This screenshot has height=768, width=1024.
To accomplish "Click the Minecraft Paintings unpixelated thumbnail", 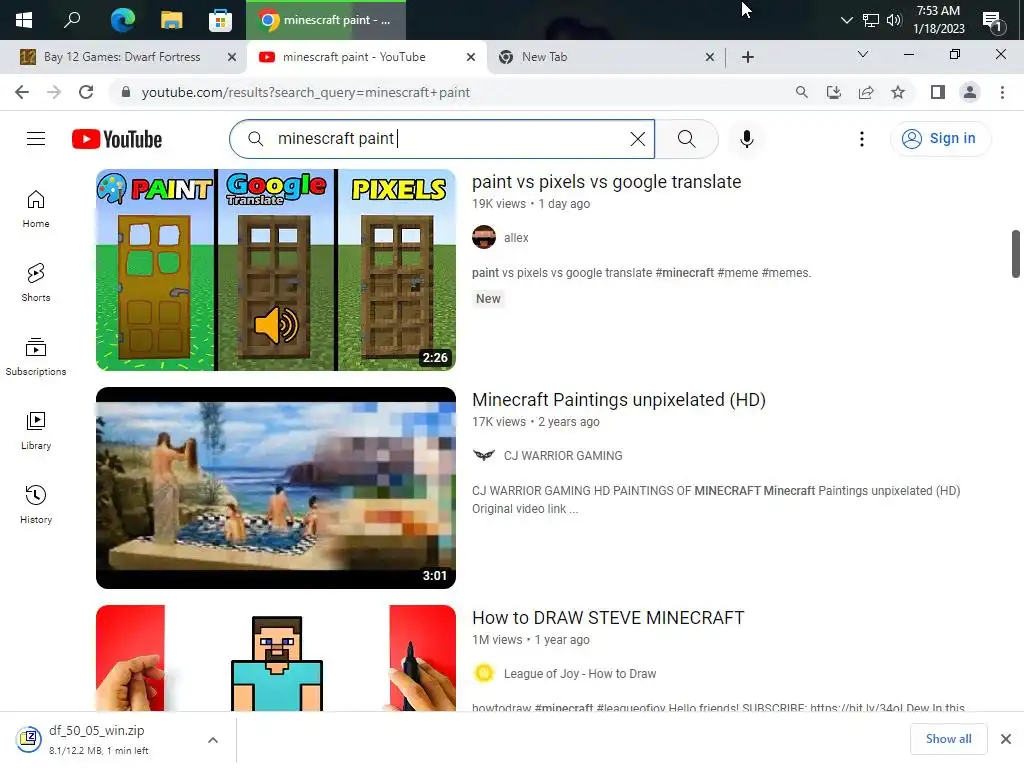I will tap(276, 488).
